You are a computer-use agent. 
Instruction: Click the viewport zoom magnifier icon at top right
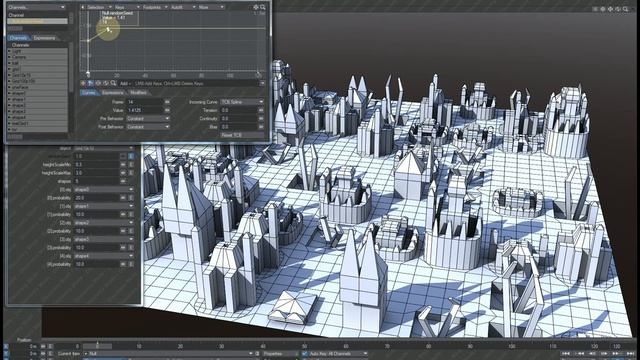625,9
